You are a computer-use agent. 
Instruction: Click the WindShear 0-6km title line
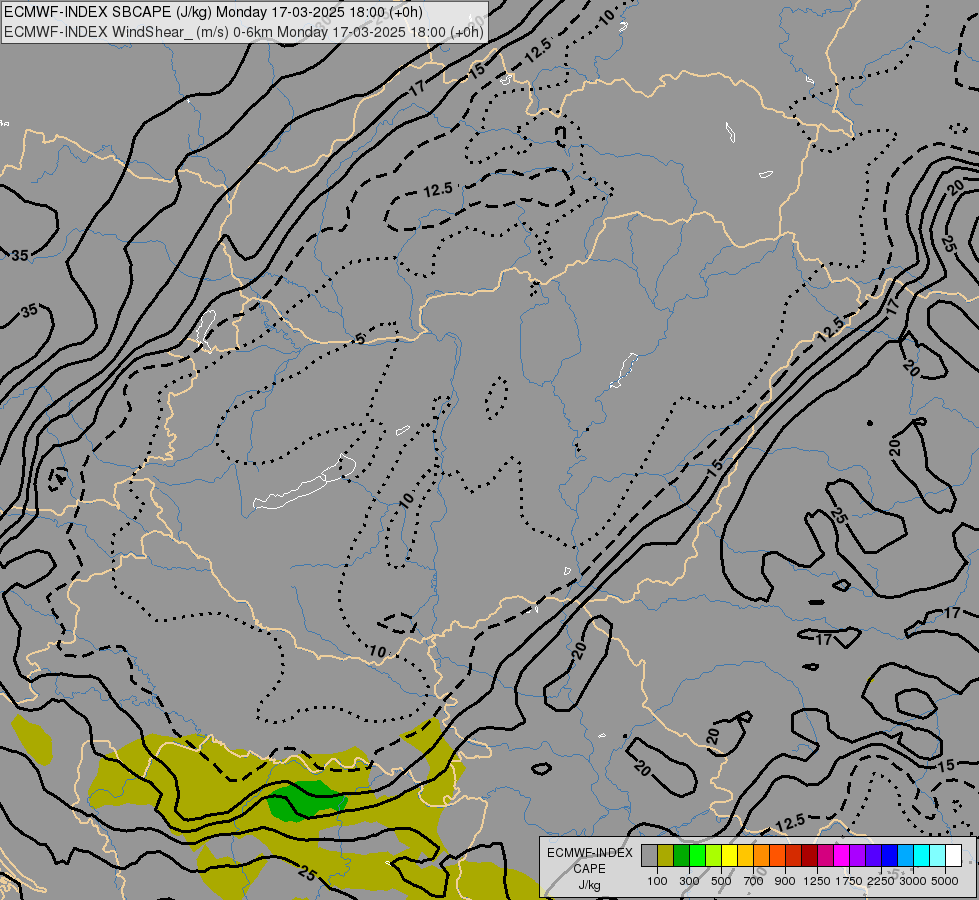point(244,32)
